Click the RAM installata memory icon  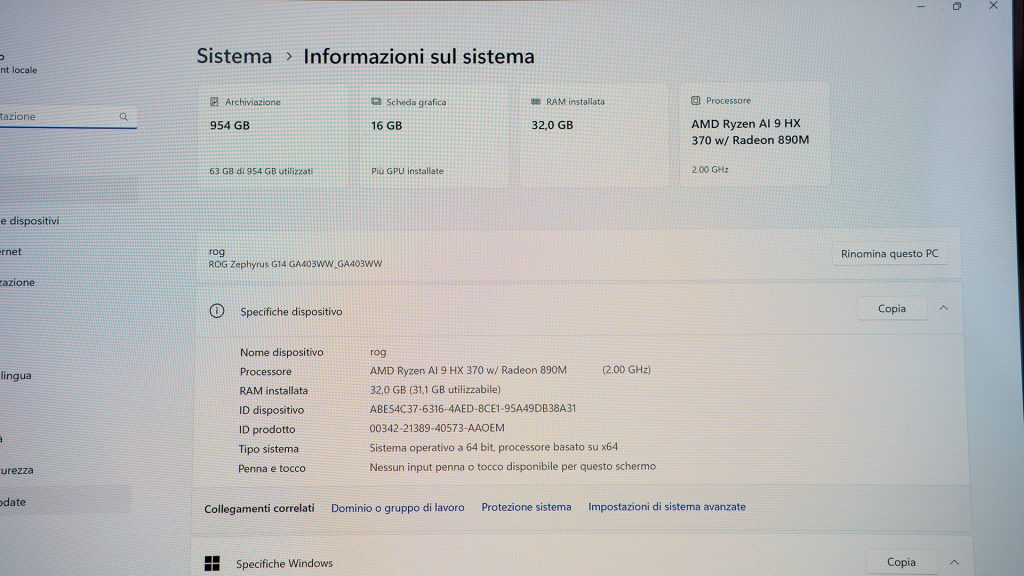click(536, 102)
